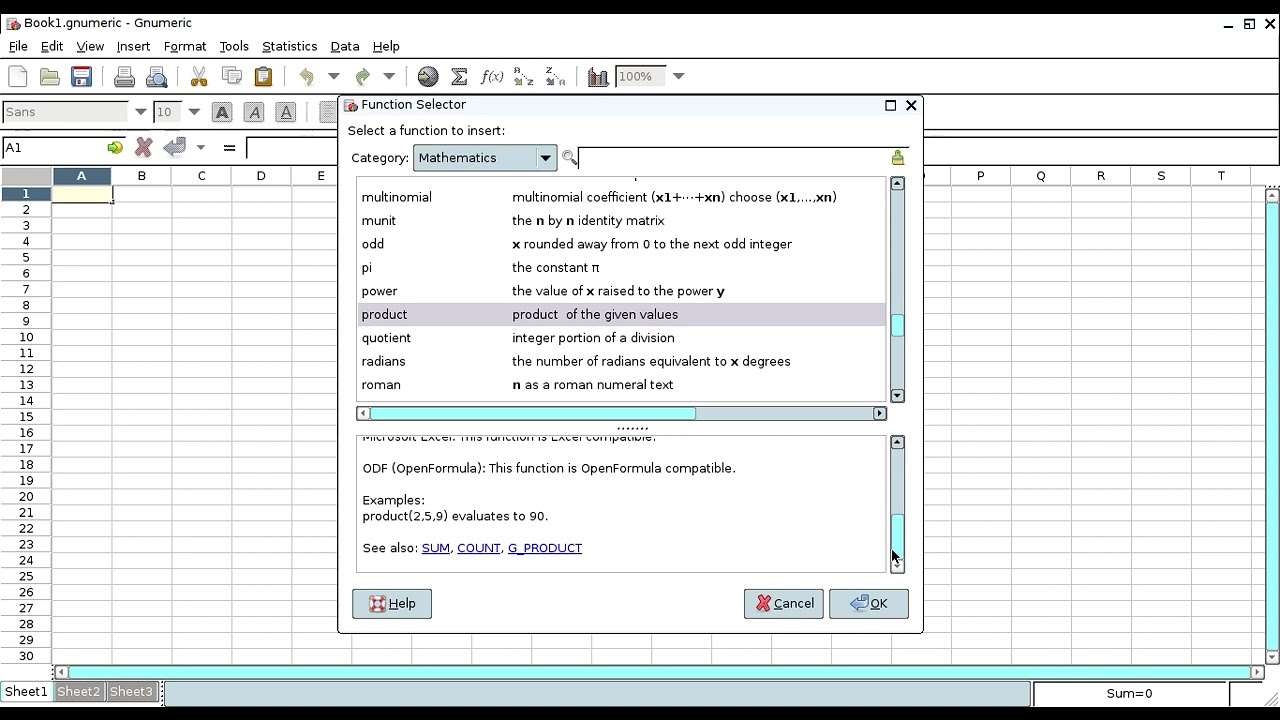Click the function list horizontal scrollbar thumb
The width and height of the screenshot is (1280, 720).
(x=533, y=413)
